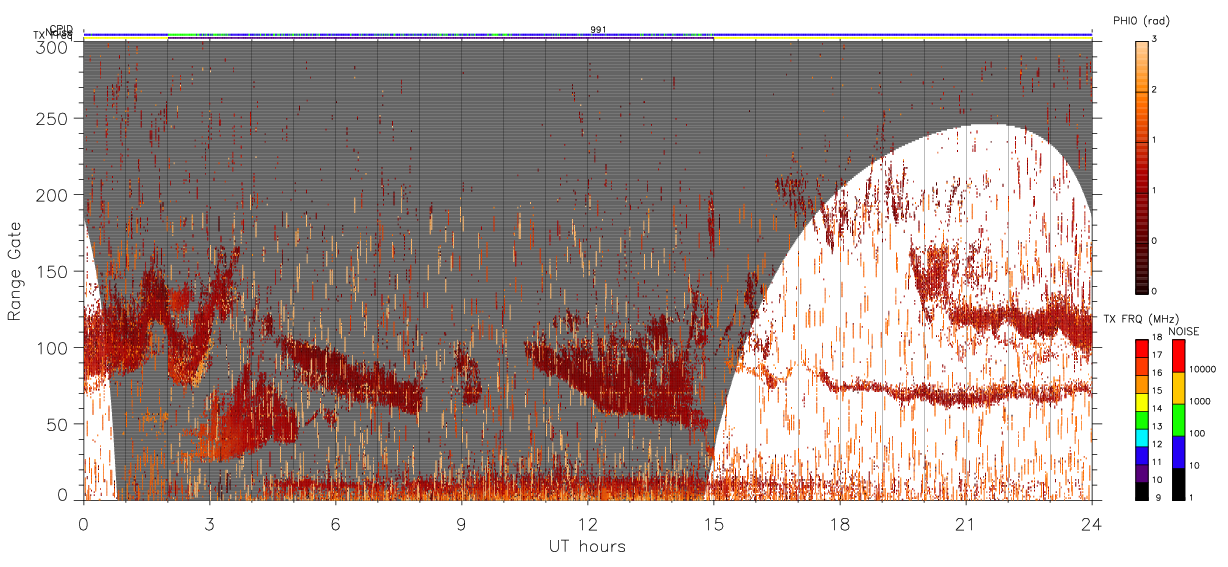Screen dimensions: 1228x567
Task: Pick the purple 10–11 MHz frequency swatch
Action: [x=1143, y=471]
